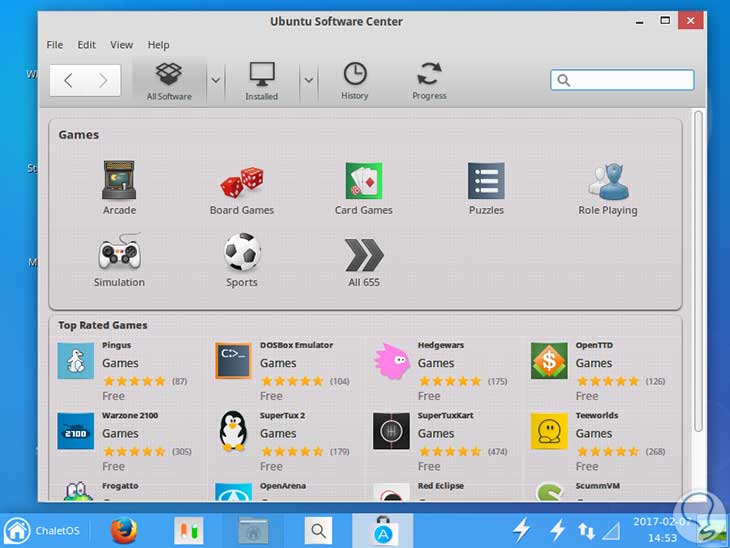
Task: Show Installed software
Action: tap(262, 81)
